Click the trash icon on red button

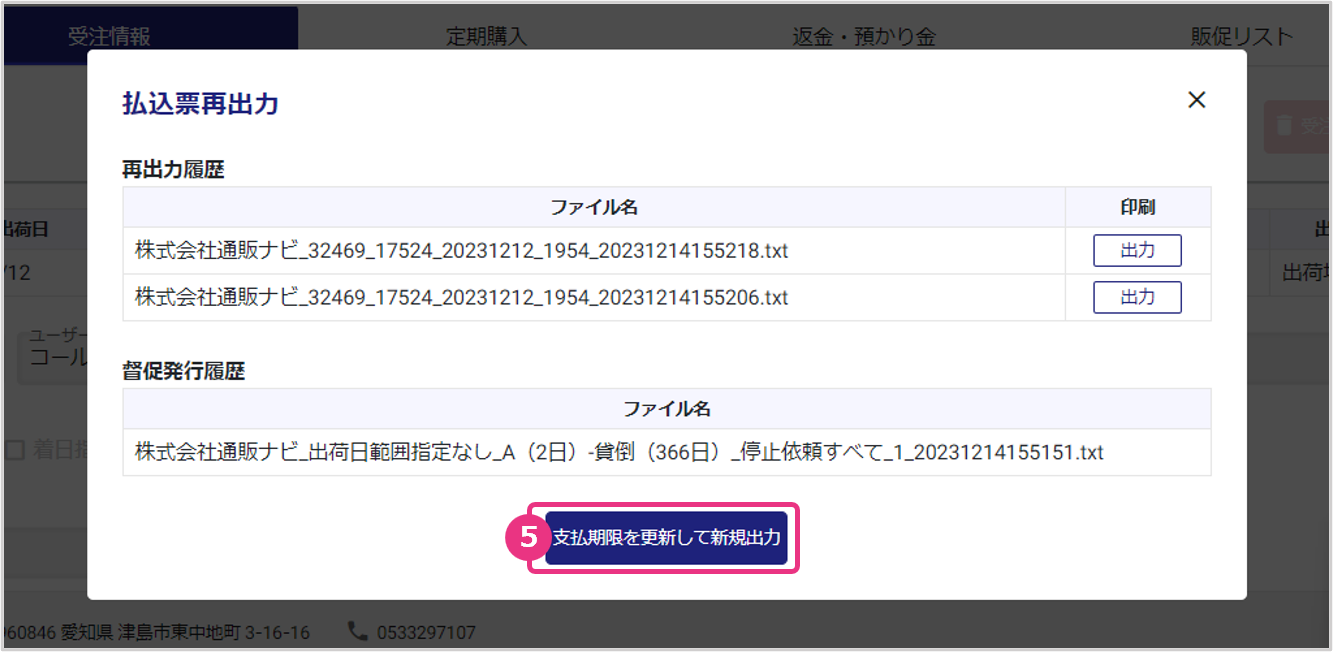(x=1283, y=126)
